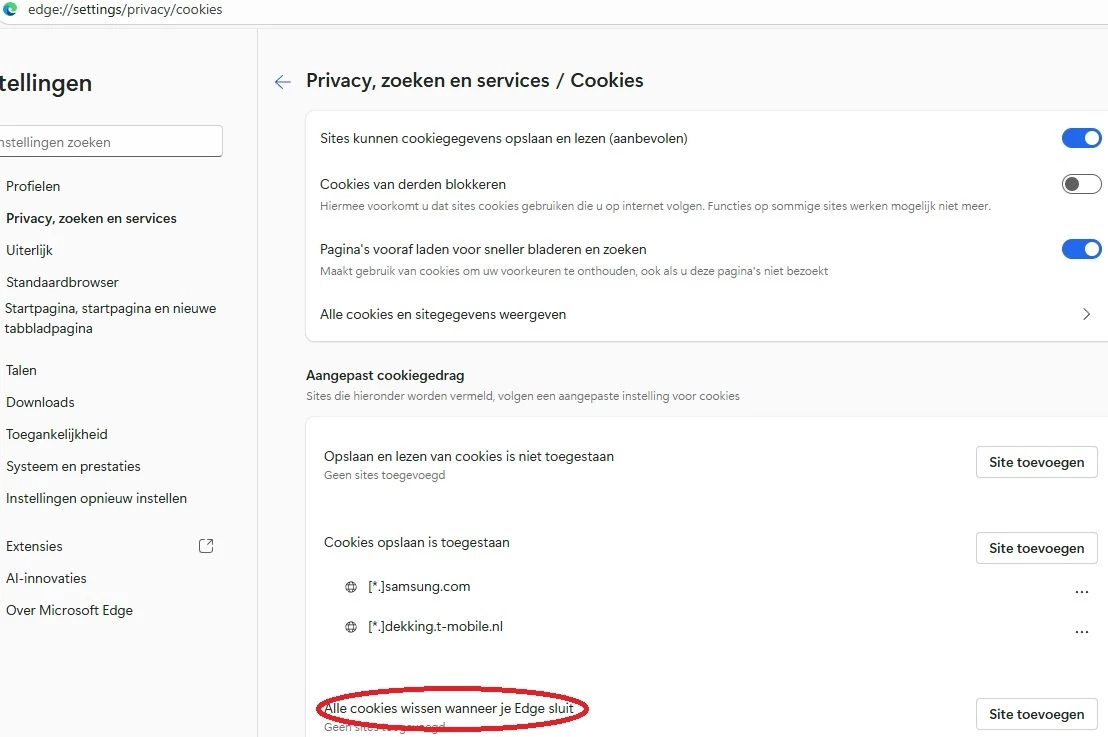Expand Alle cookies en sitegegevens weergeven chevron
This screenshot has height=737, width=1108.
1086,314
